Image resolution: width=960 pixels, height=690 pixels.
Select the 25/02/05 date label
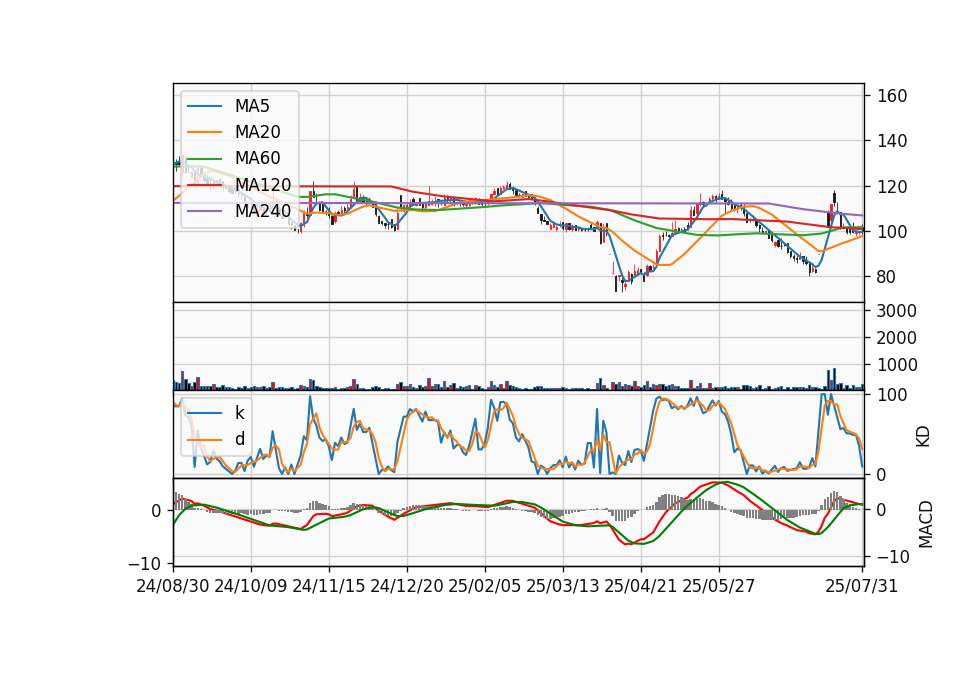pyautogui.click(x=485, y=586)
